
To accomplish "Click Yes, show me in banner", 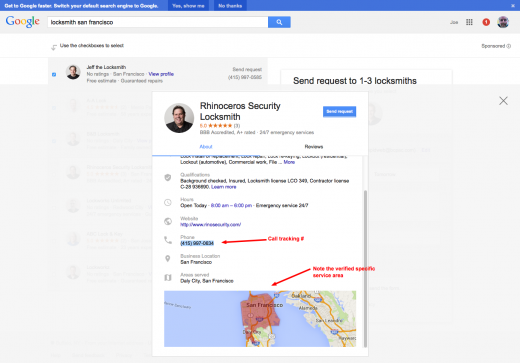I will [x=188, y=6].
